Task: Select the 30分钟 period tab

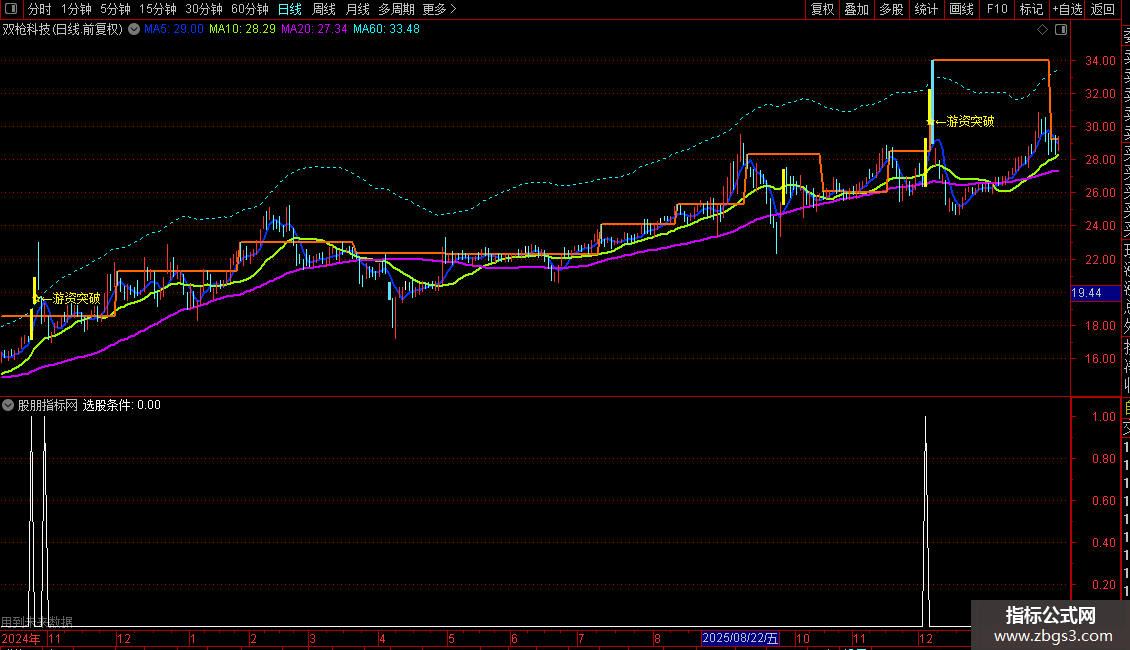Action: (204, 9)
